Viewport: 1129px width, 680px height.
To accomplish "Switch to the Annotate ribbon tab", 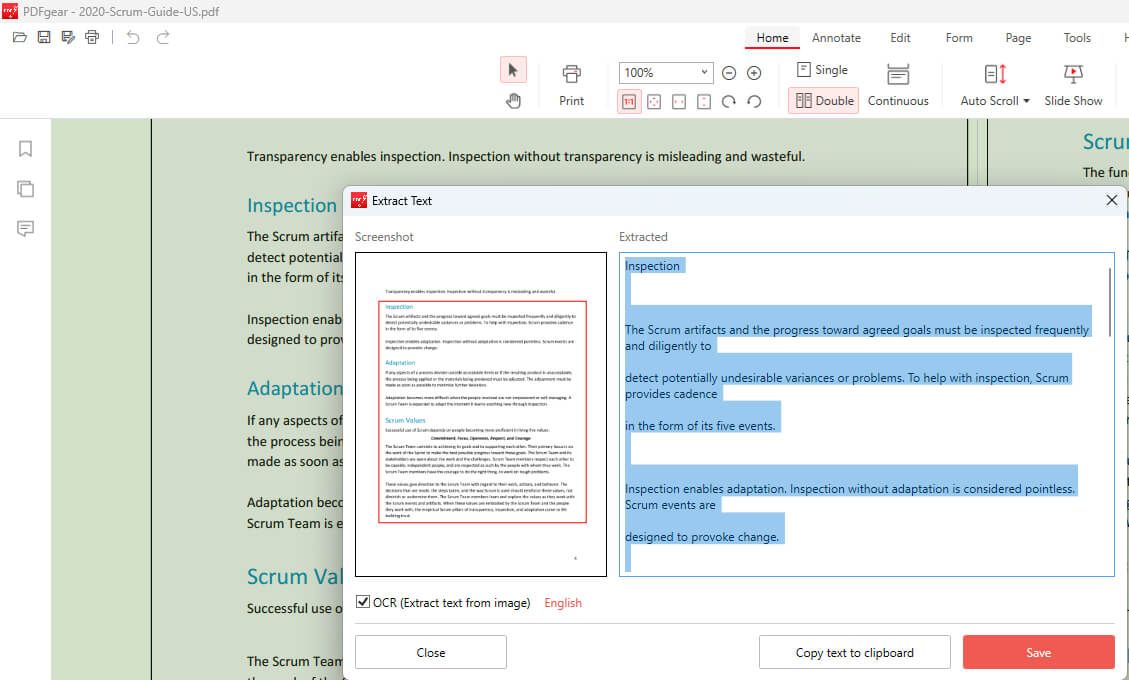I will point(836,37).
